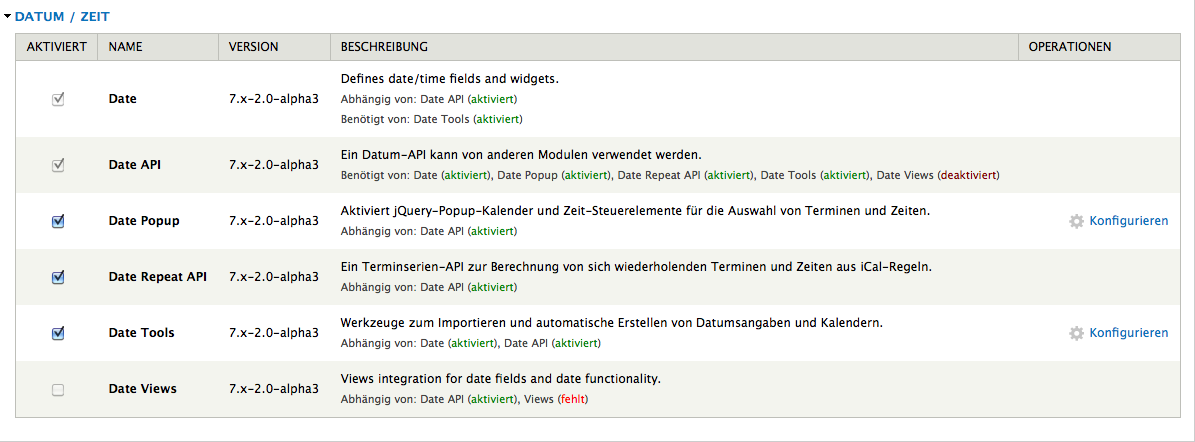
Task: Click the Version column header
Action: tap(253, 47)
